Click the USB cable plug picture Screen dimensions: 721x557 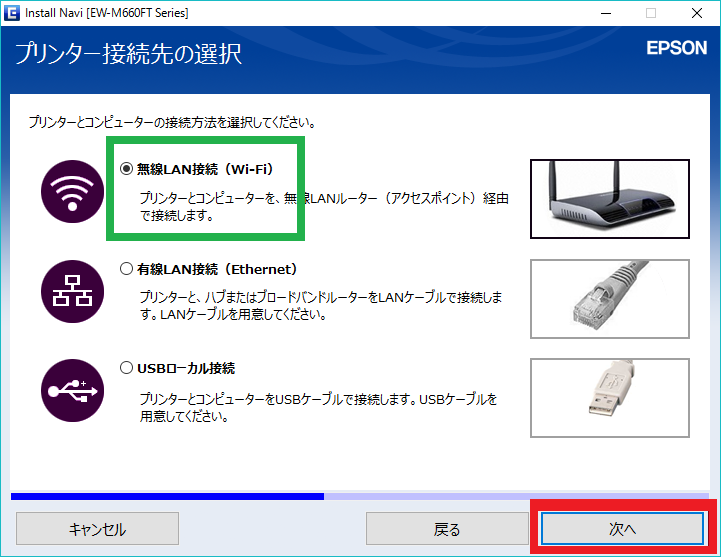point(609,397)
